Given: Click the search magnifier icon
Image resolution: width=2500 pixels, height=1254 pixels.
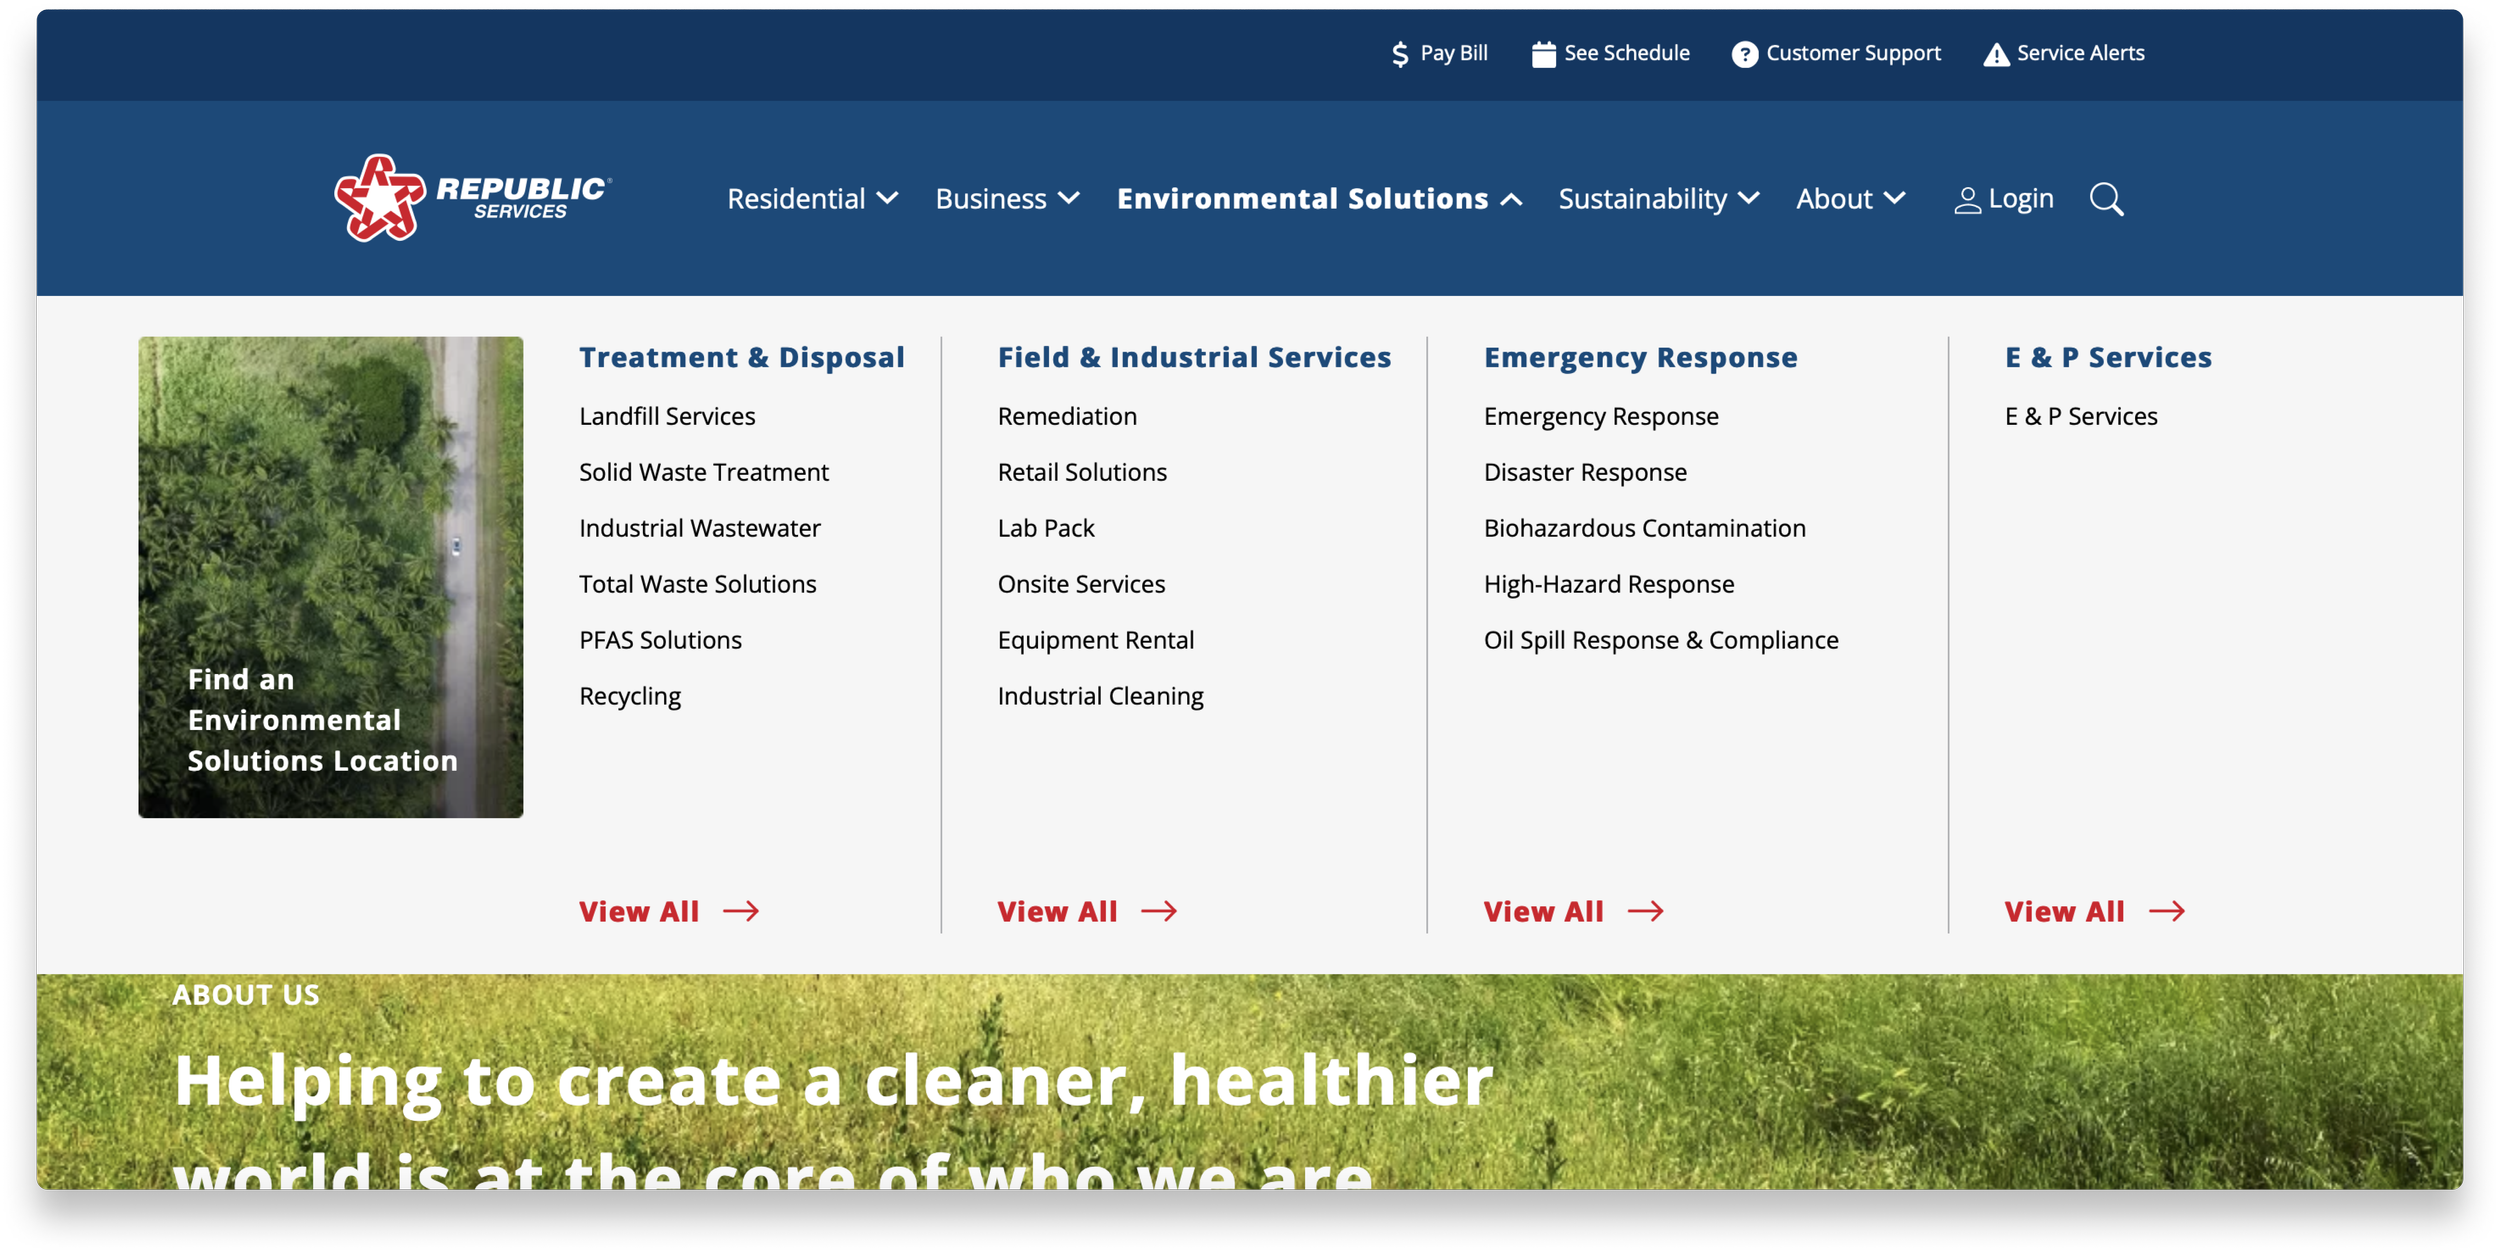Looking at the screenshot, I should 2106,199.
